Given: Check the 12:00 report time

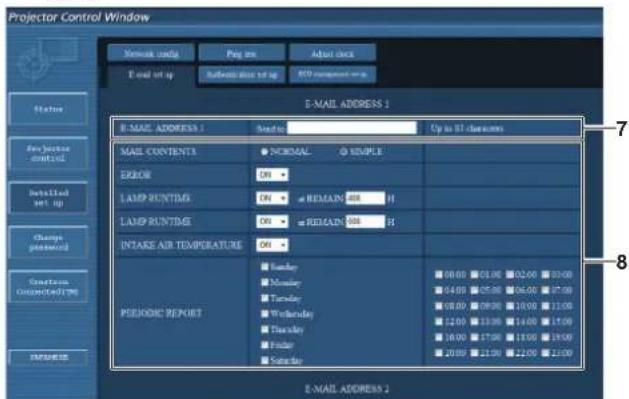Looking at the screenshot, I should (439, 322).
